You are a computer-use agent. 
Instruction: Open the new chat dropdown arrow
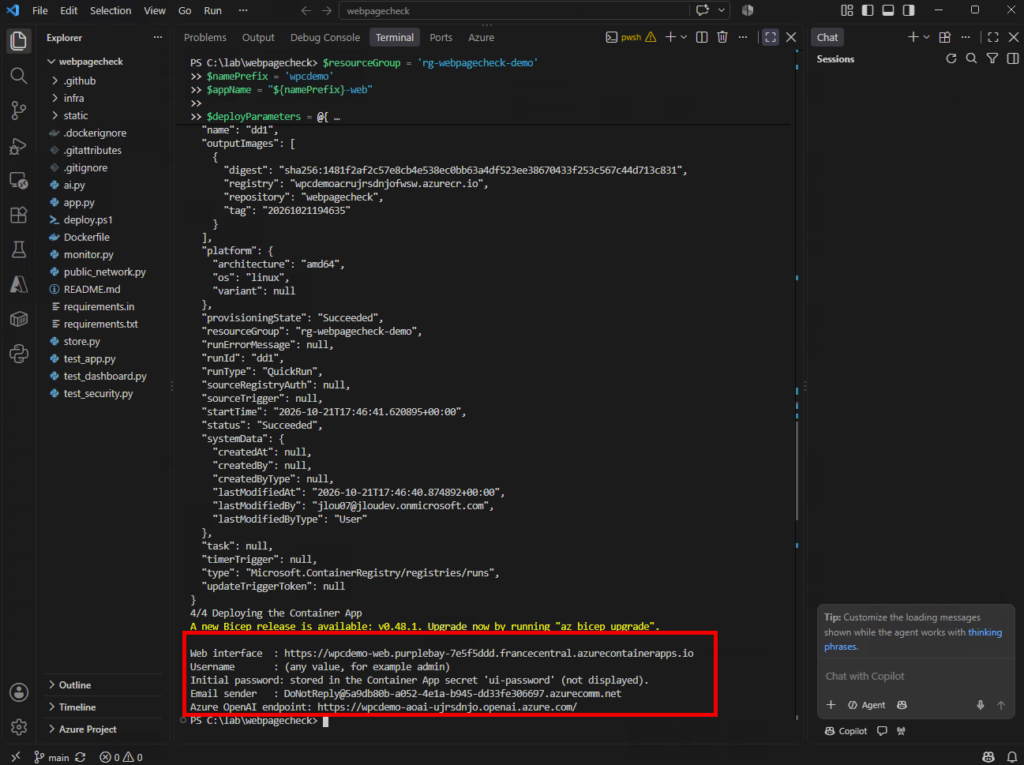(926, 37)
